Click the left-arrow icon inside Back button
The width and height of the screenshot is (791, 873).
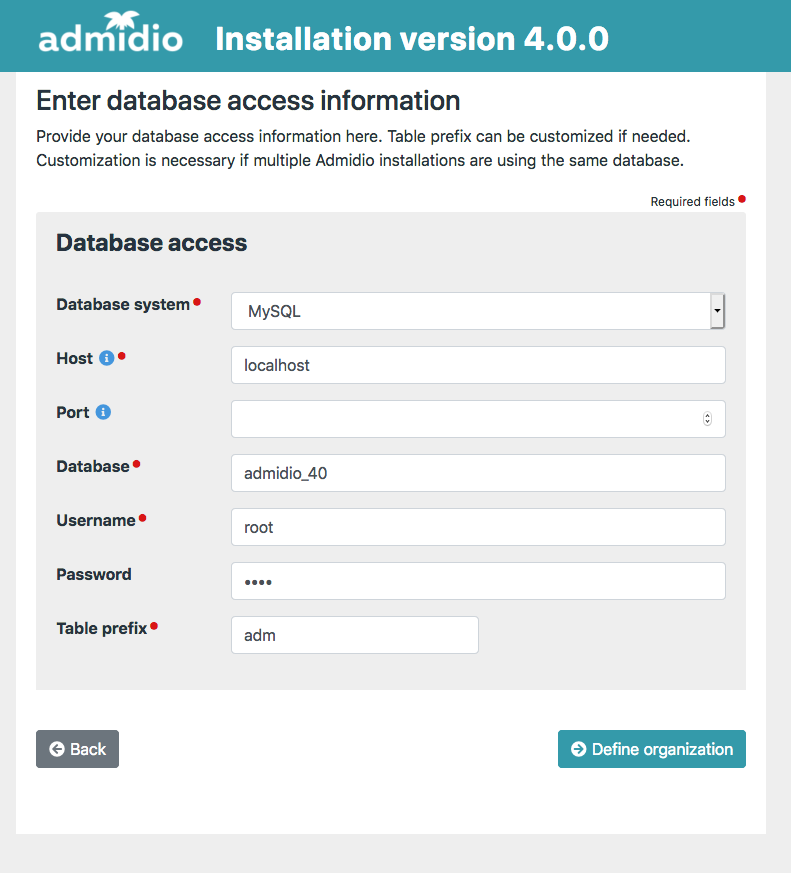[x=57, y=749]
